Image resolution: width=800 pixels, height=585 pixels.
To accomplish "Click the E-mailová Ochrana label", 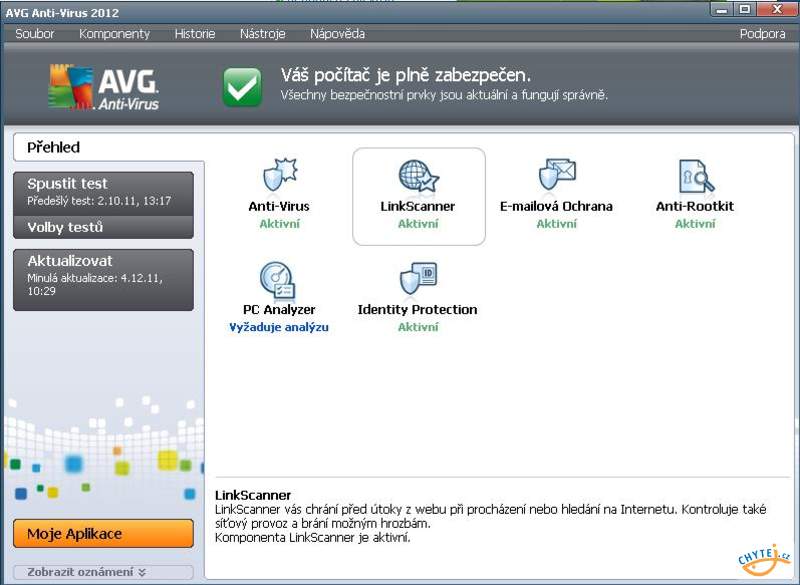I will tap(556, 207).
